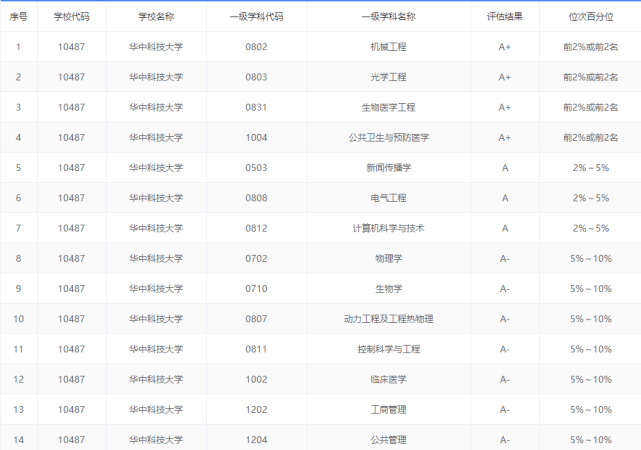This screenshot has width=641, height=450.
Task: Click the 序号 column header
Action: pos(18,17)
